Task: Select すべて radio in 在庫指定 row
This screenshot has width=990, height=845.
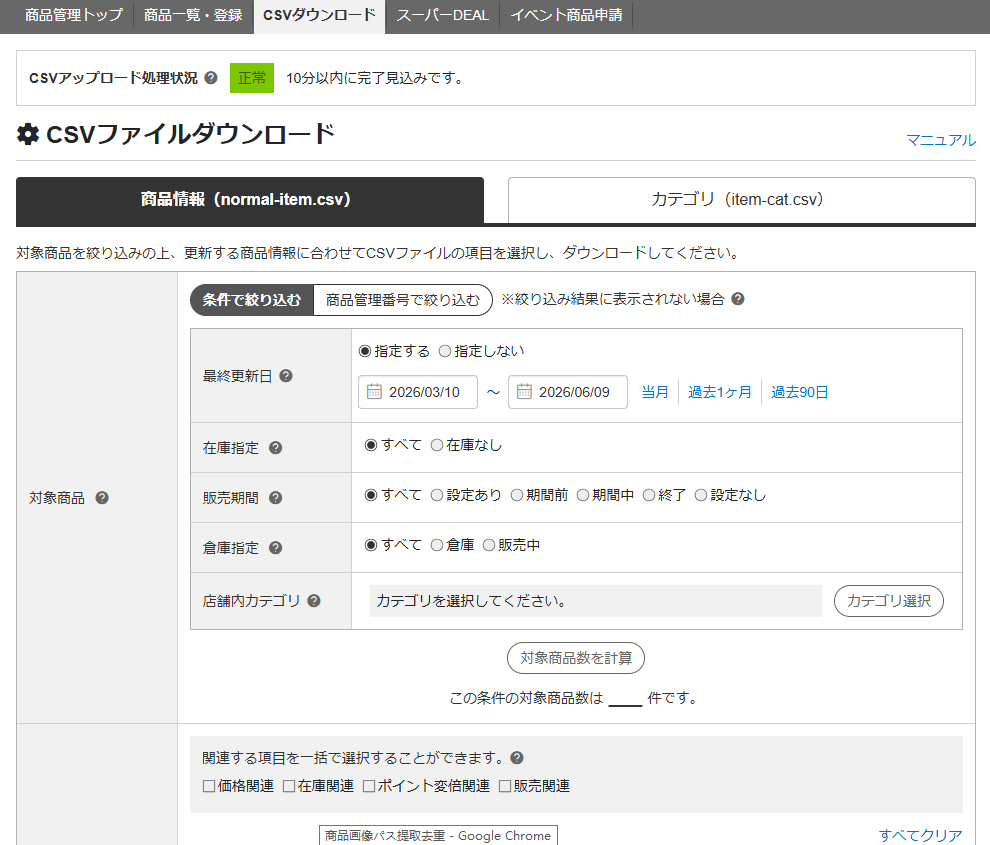Action: 371,445
